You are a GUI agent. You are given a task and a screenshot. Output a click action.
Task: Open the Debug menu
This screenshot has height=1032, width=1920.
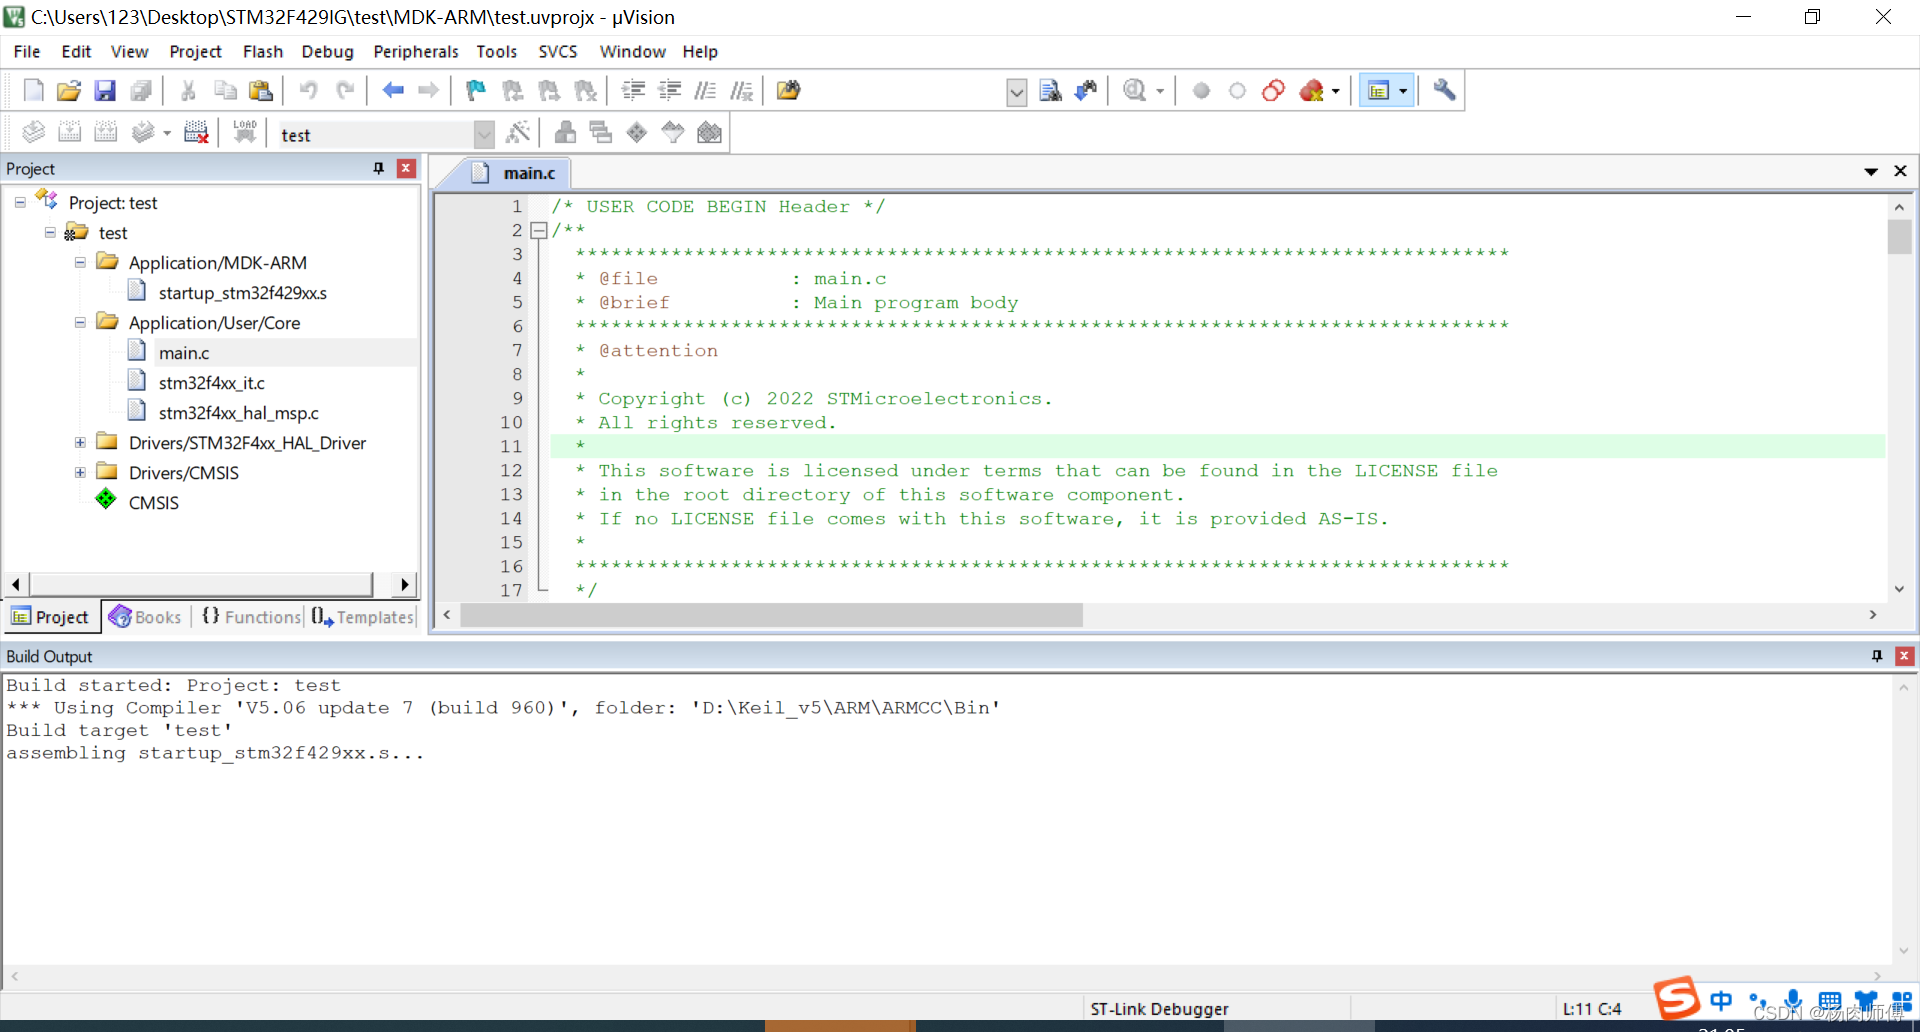[328, 52]
